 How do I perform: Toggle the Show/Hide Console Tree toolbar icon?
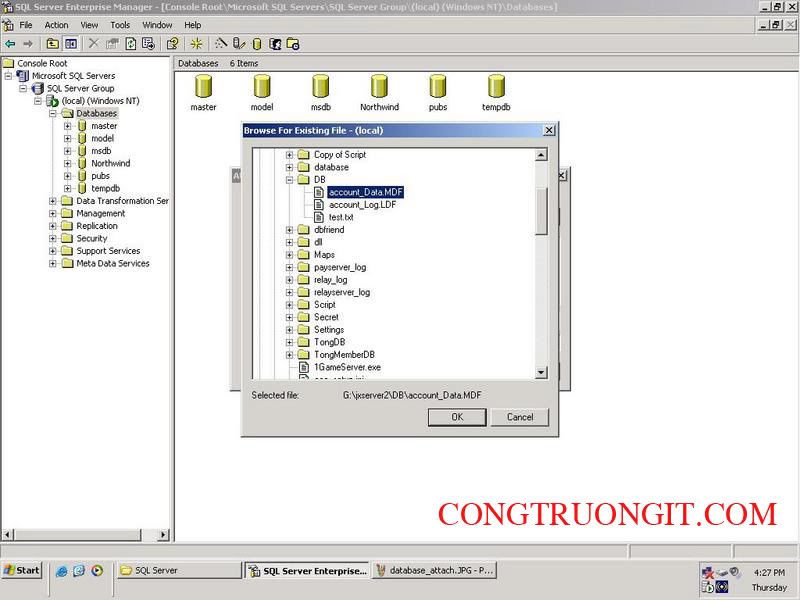tap(71, 44)
